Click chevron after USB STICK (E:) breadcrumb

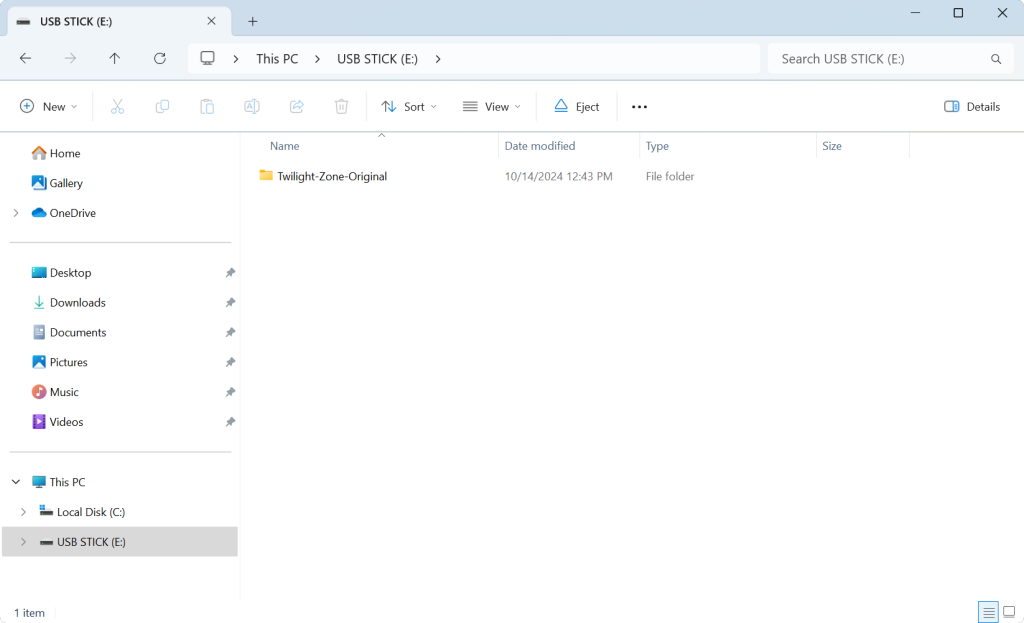point(438,59)
